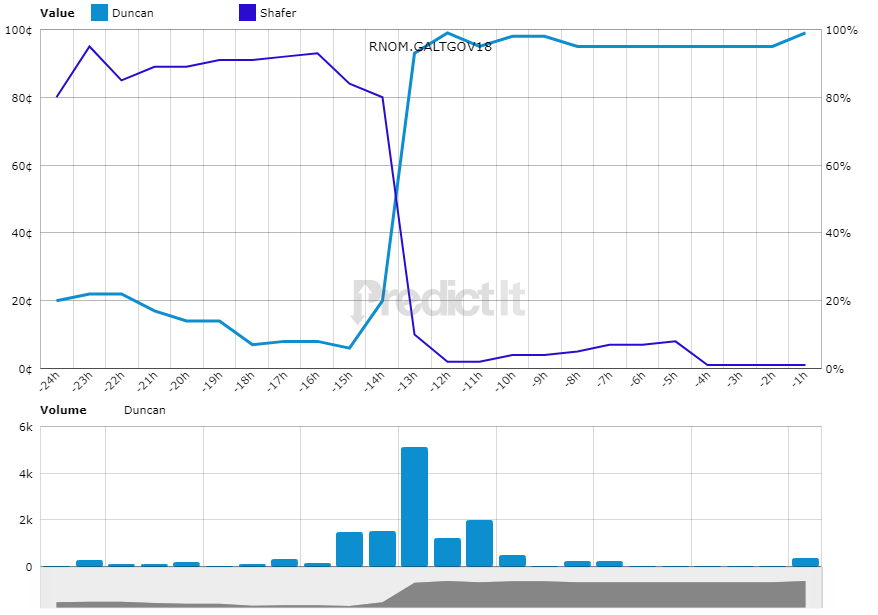
Task: Click the purple Shafer legend color swatch
Action: click(248, 13)
